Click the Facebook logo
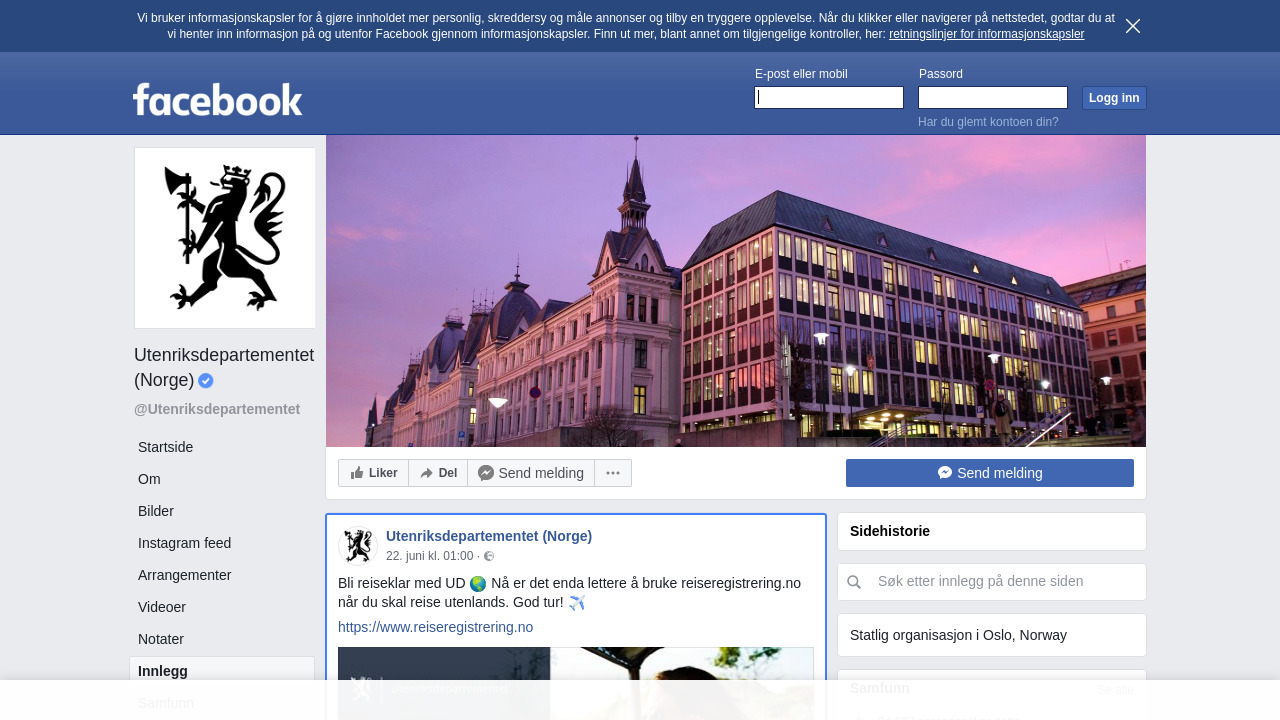 [218, 99]
